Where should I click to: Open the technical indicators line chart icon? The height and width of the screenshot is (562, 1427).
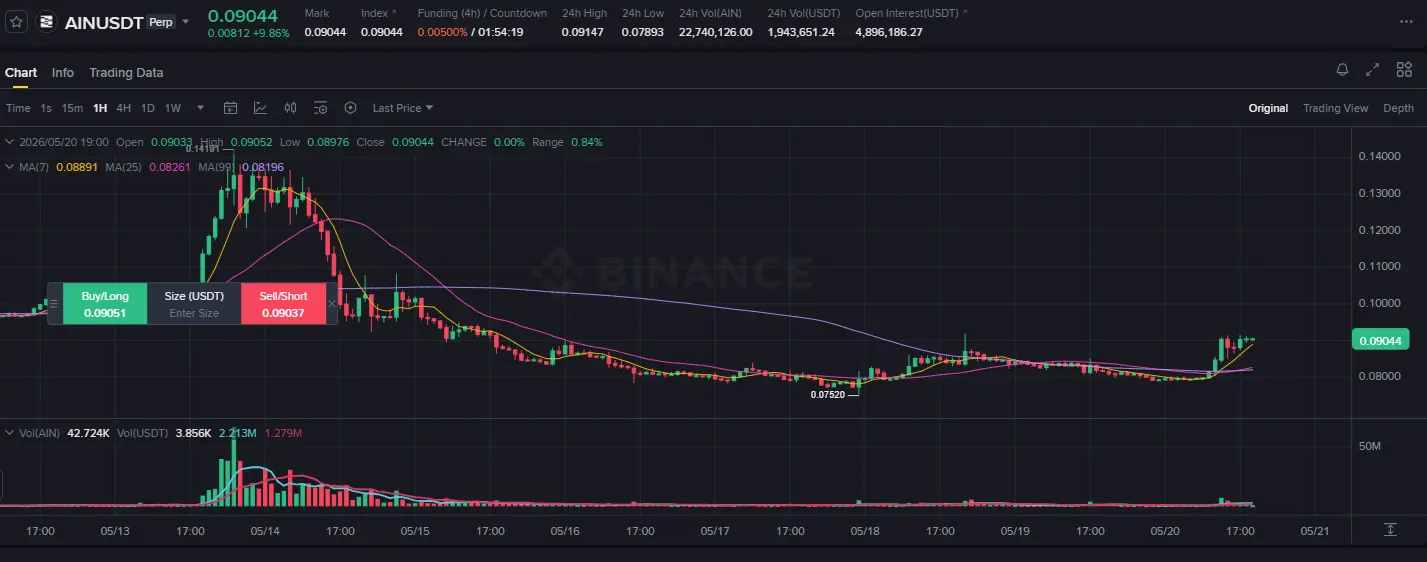tap(260, 108)
